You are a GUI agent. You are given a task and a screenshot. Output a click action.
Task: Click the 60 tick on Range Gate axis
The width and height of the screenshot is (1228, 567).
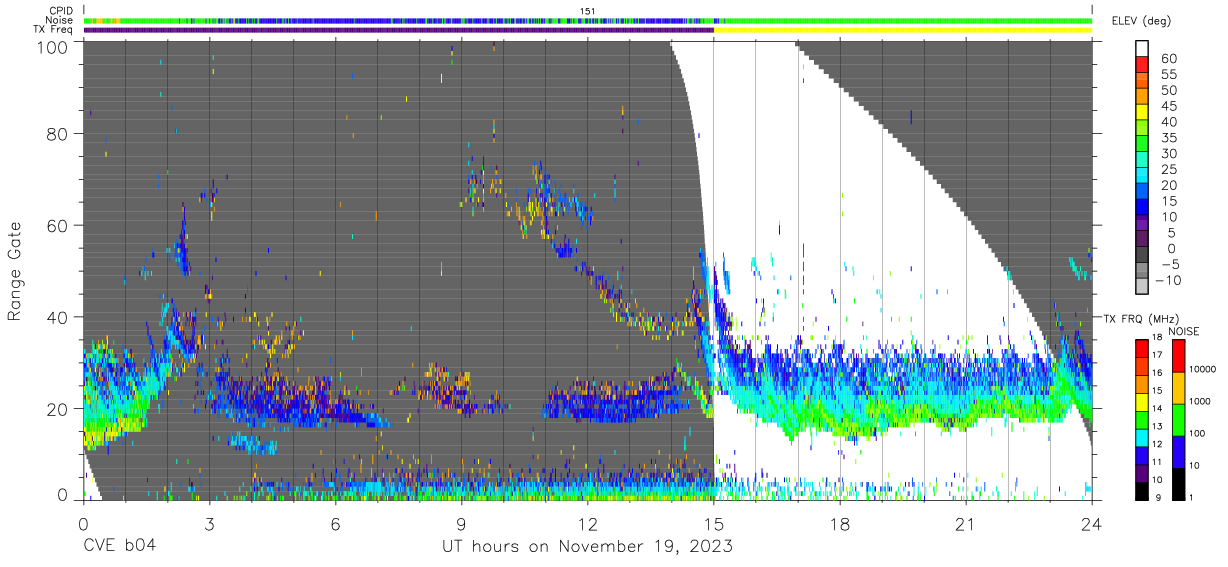coord(58,225)
